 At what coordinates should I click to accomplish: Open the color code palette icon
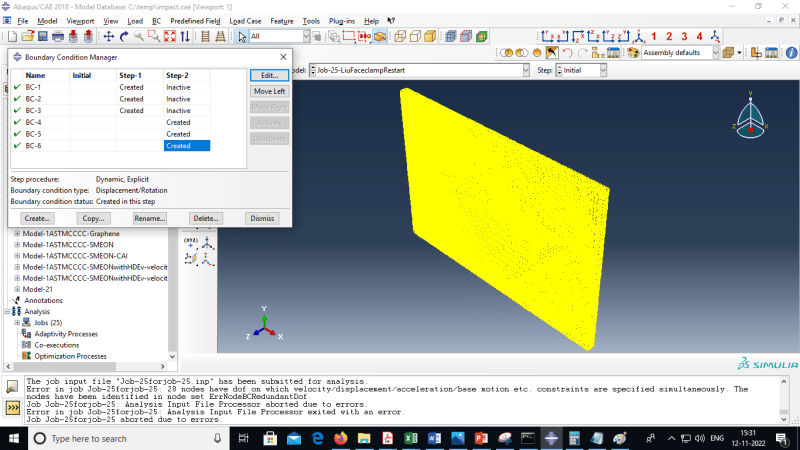[x=633, y=53]
